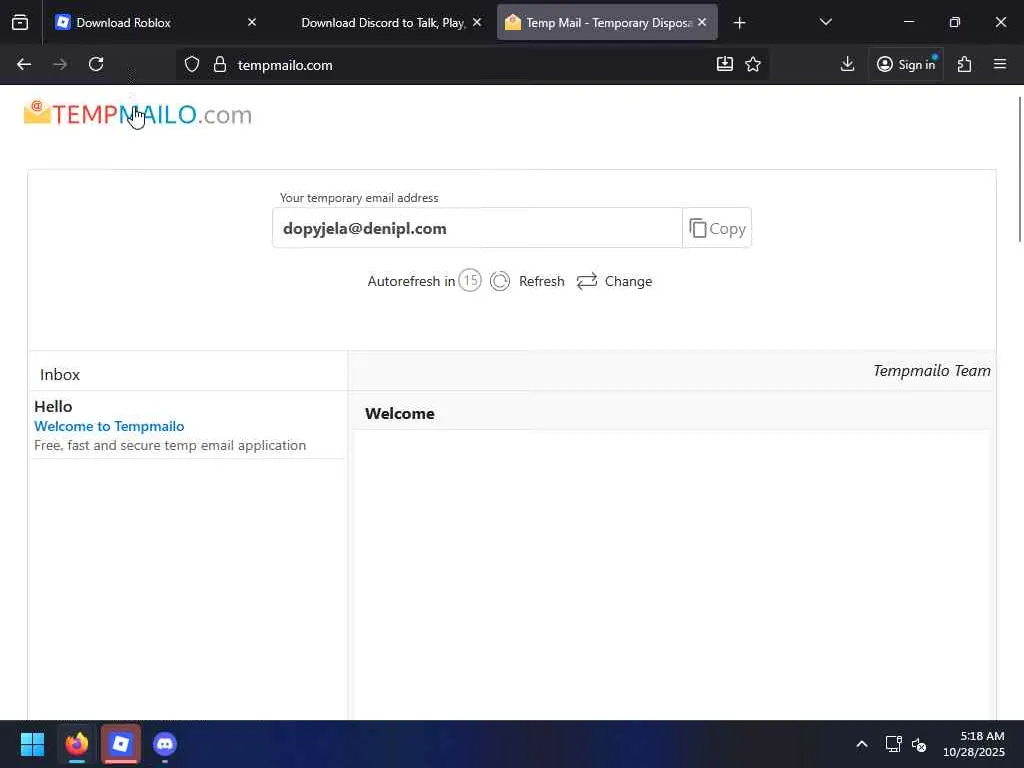The image size is (1024, 768).
Task: Click the Change swap arrows icon
Action: (x=586, y=281)
